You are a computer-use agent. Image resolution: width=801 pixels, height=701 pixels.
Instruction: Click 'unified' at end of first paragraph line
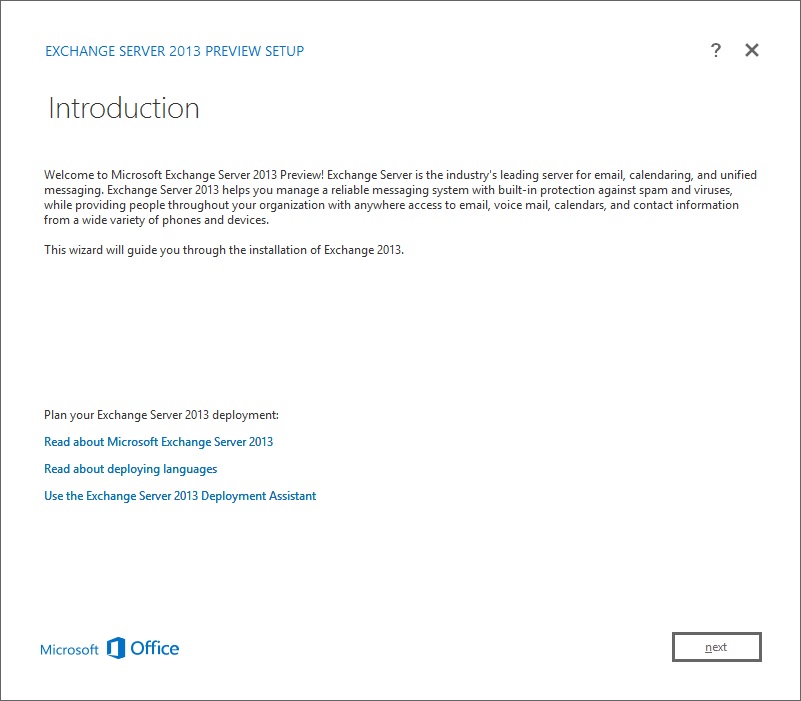tap(737, 175)
